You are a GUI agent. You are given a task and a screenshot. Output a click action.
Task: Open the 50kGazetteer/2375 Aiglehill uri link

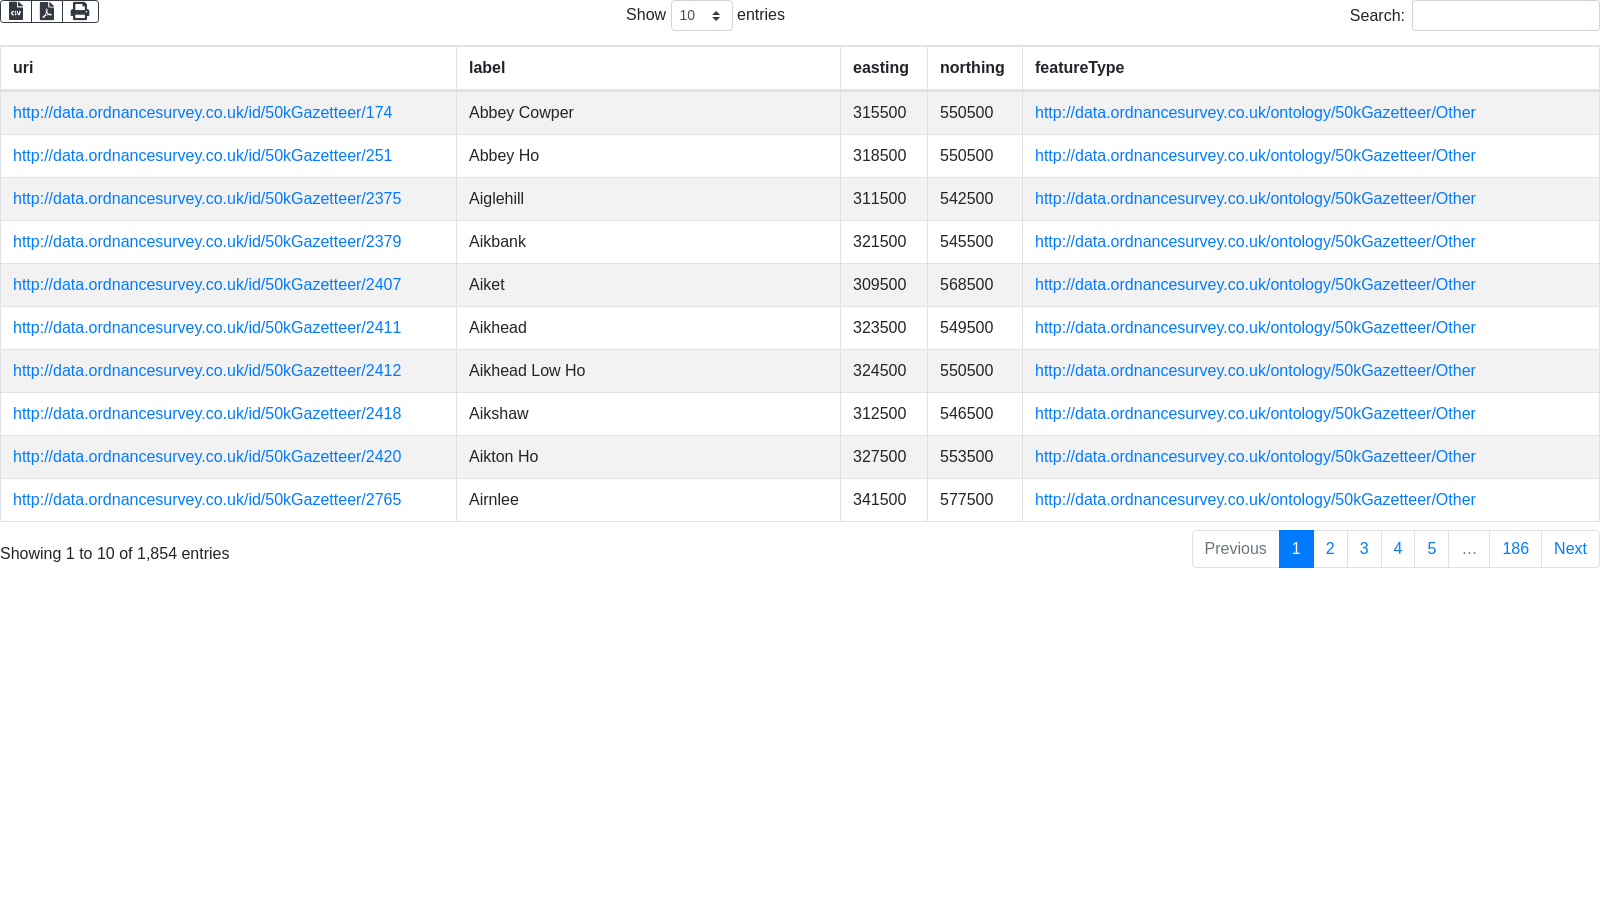click(x=207, y=199)
